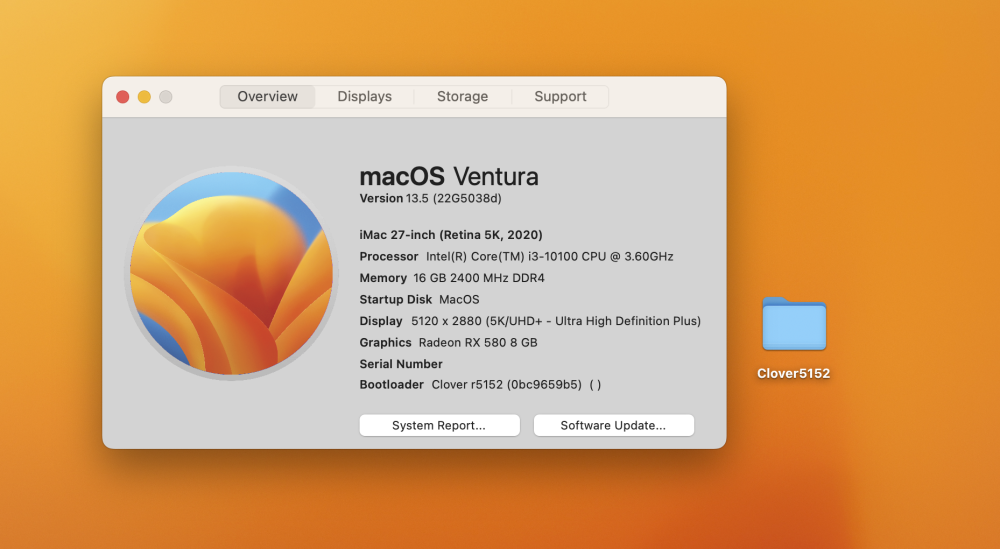Click the Version 13.5 (22G5038d) text
Screen dimensions: 1000x549
pos(430,198)
